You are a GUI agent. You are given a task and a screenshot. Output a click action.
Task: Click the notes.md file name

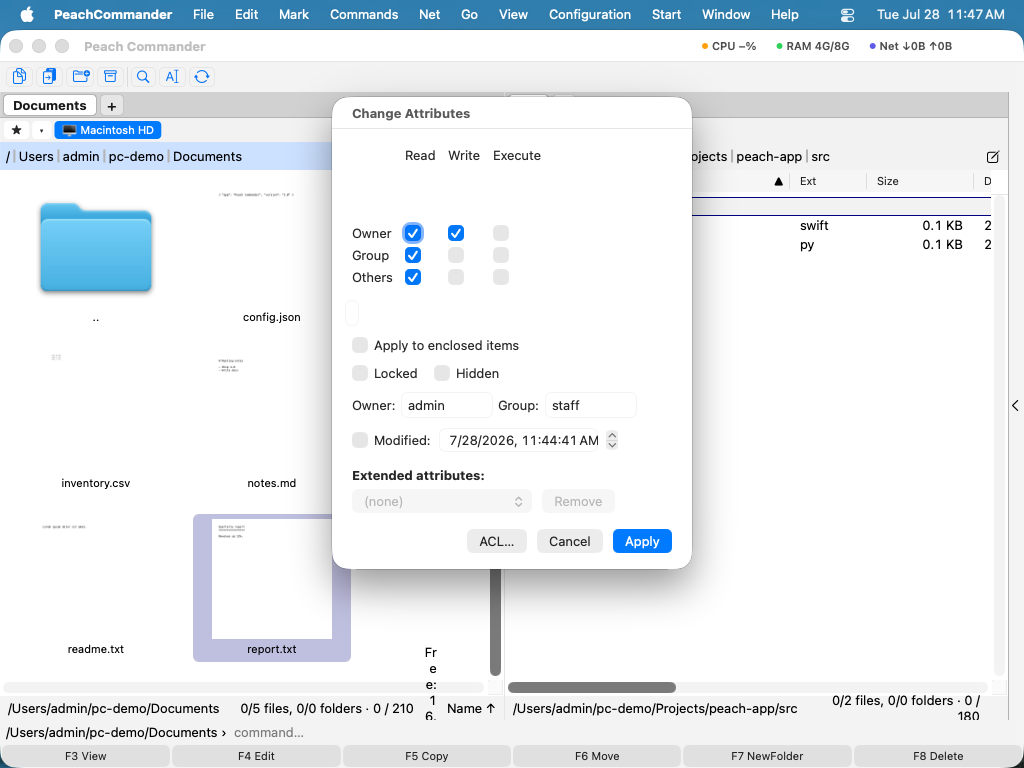tap(272, 483)
